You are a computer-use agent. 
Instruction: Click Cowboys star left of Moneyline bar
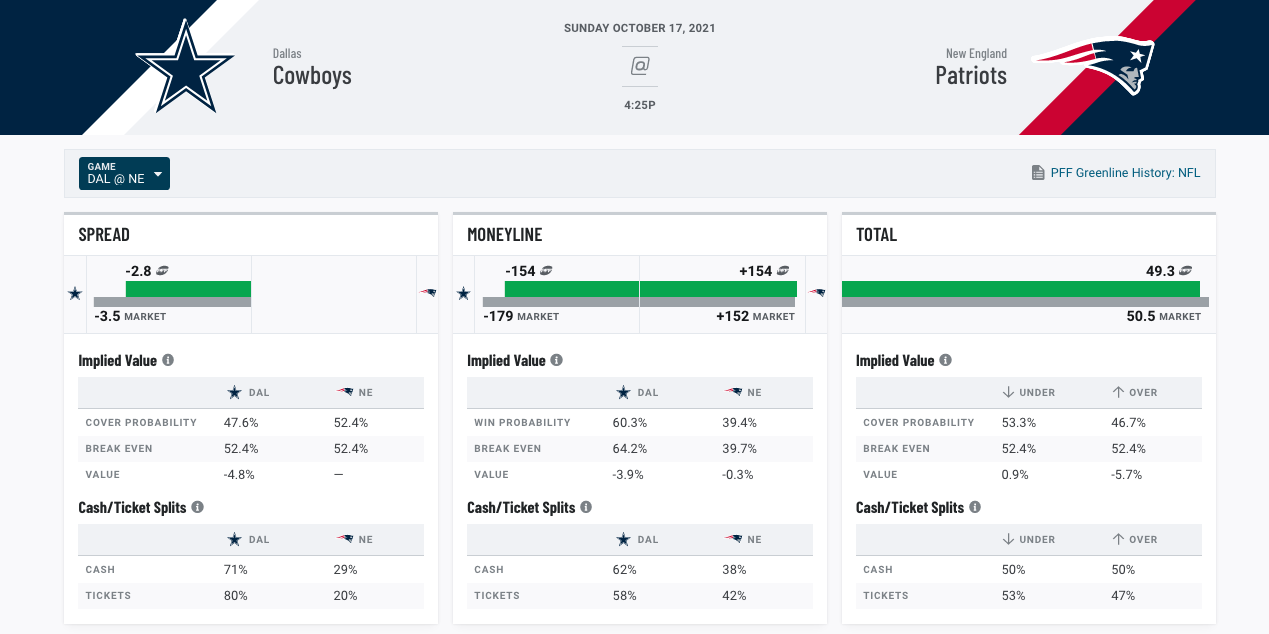(x=463, y=293)
